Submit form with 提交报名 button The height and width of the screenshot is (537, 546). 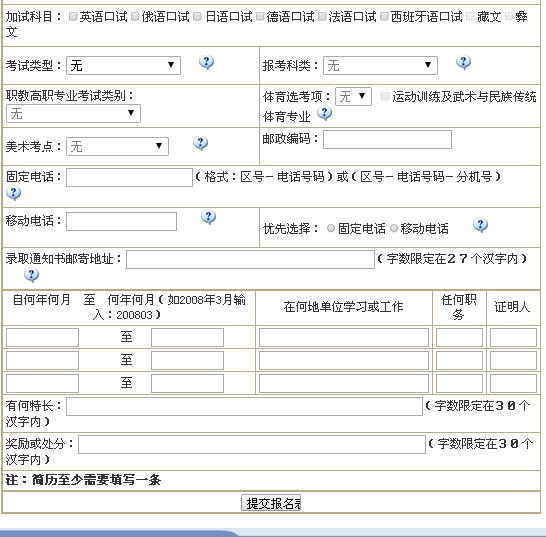point(271,503)
